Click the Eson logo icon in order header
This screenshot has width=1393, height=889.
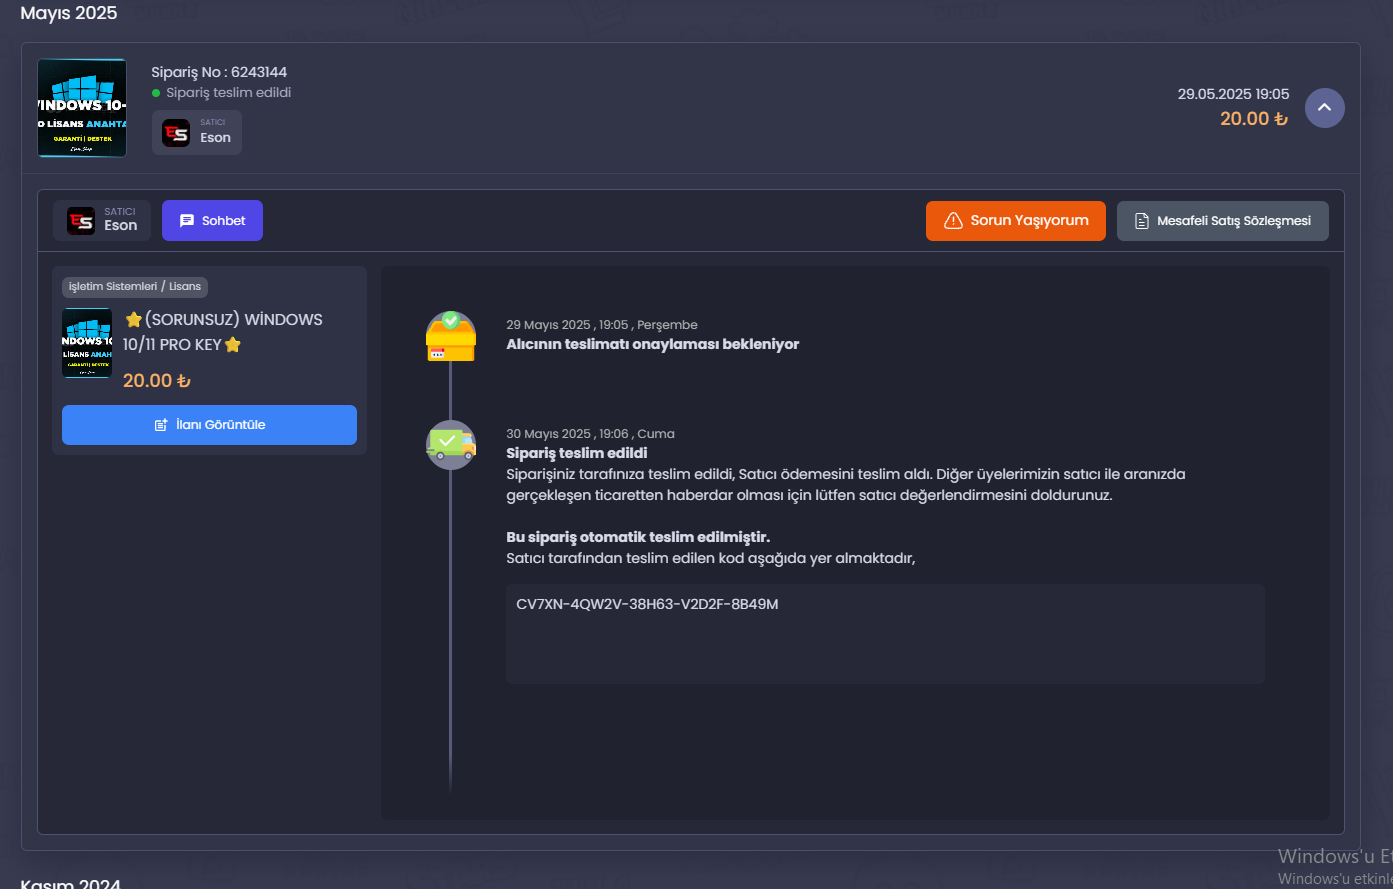coord(176,133)
